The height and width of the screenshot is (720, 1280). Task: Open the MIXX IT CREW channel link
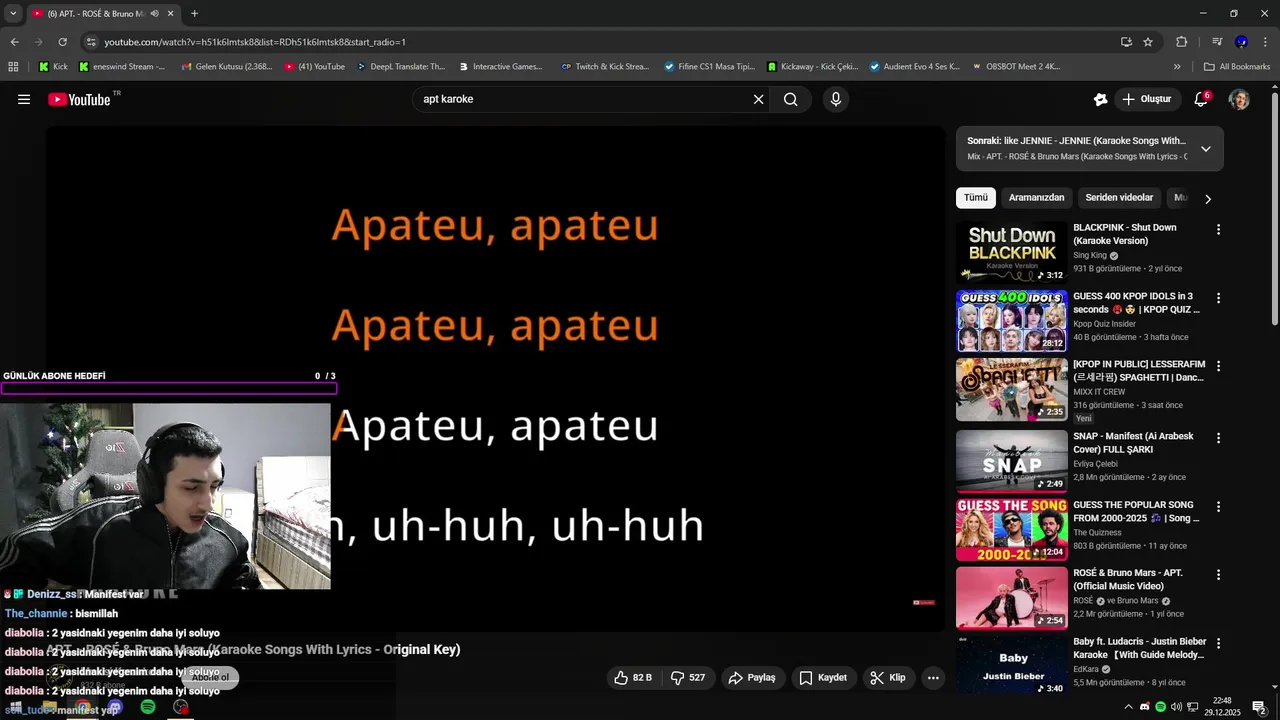(1099, 392)
